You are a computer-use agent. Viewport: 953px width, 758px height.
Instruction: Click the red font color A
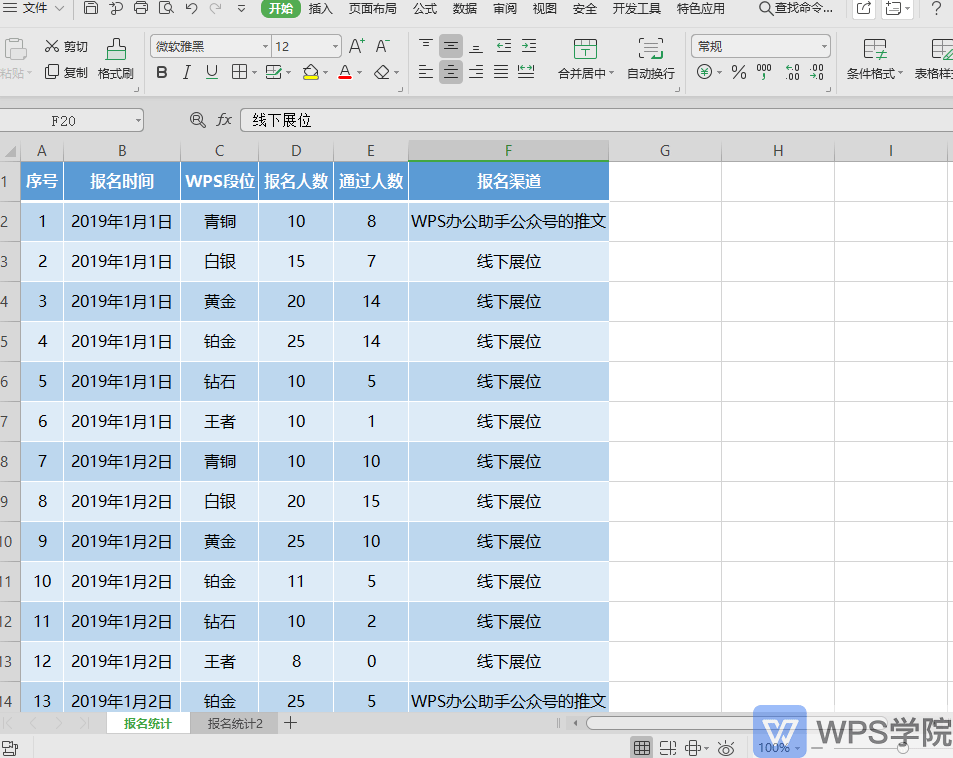[x=345, y=72]
